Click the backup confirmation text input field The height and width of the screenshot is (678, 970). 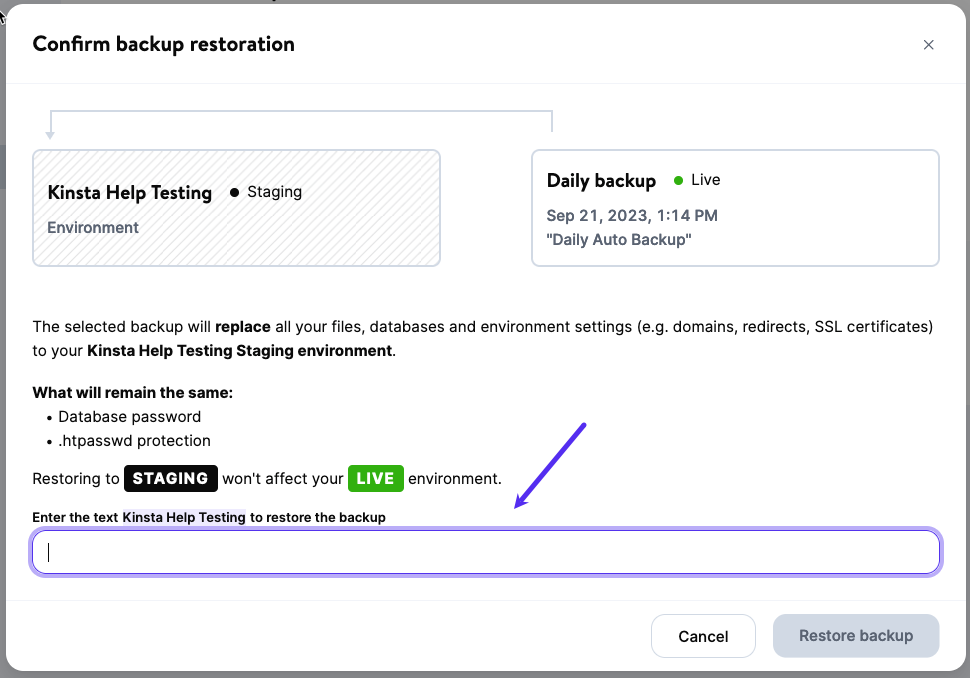[486, 551]
